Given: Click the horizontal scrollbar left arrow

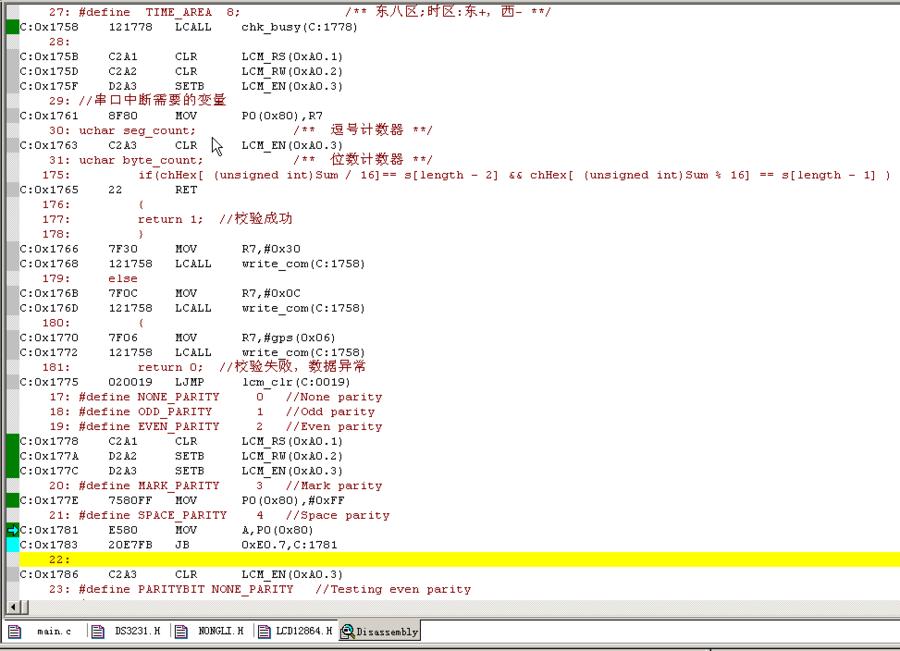Looking at the screenshot, I should (x=12, y=607).
